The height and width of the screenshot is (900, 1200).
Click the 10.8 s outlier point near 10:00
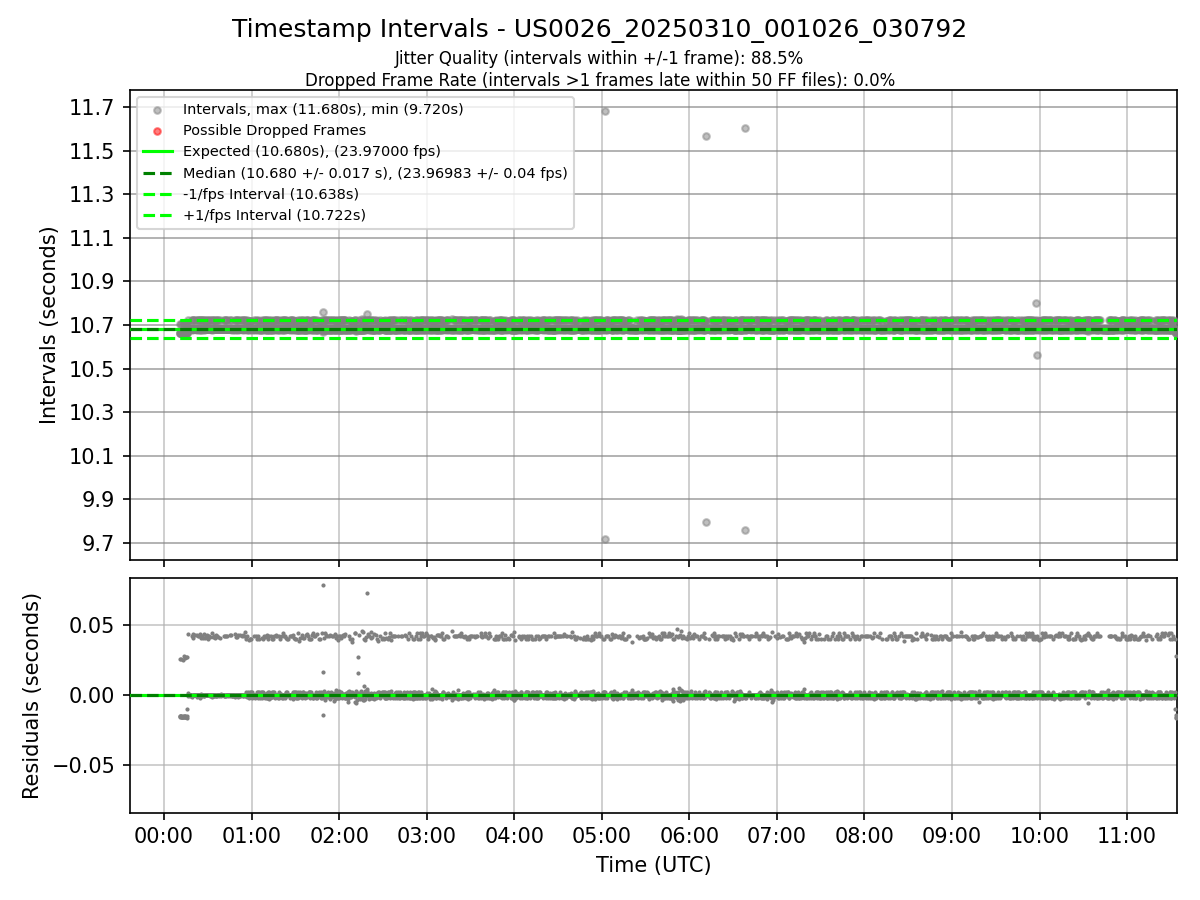1036,303
